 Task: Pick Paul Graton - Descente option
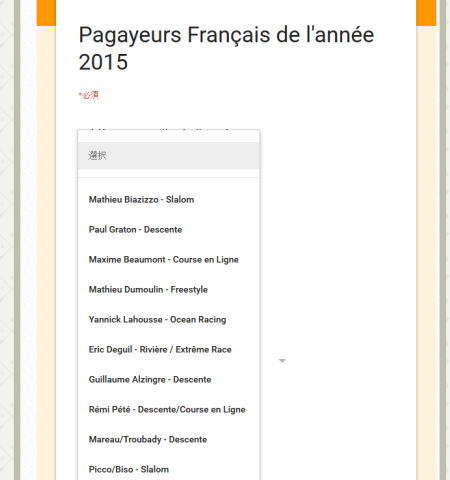point(169,229)
